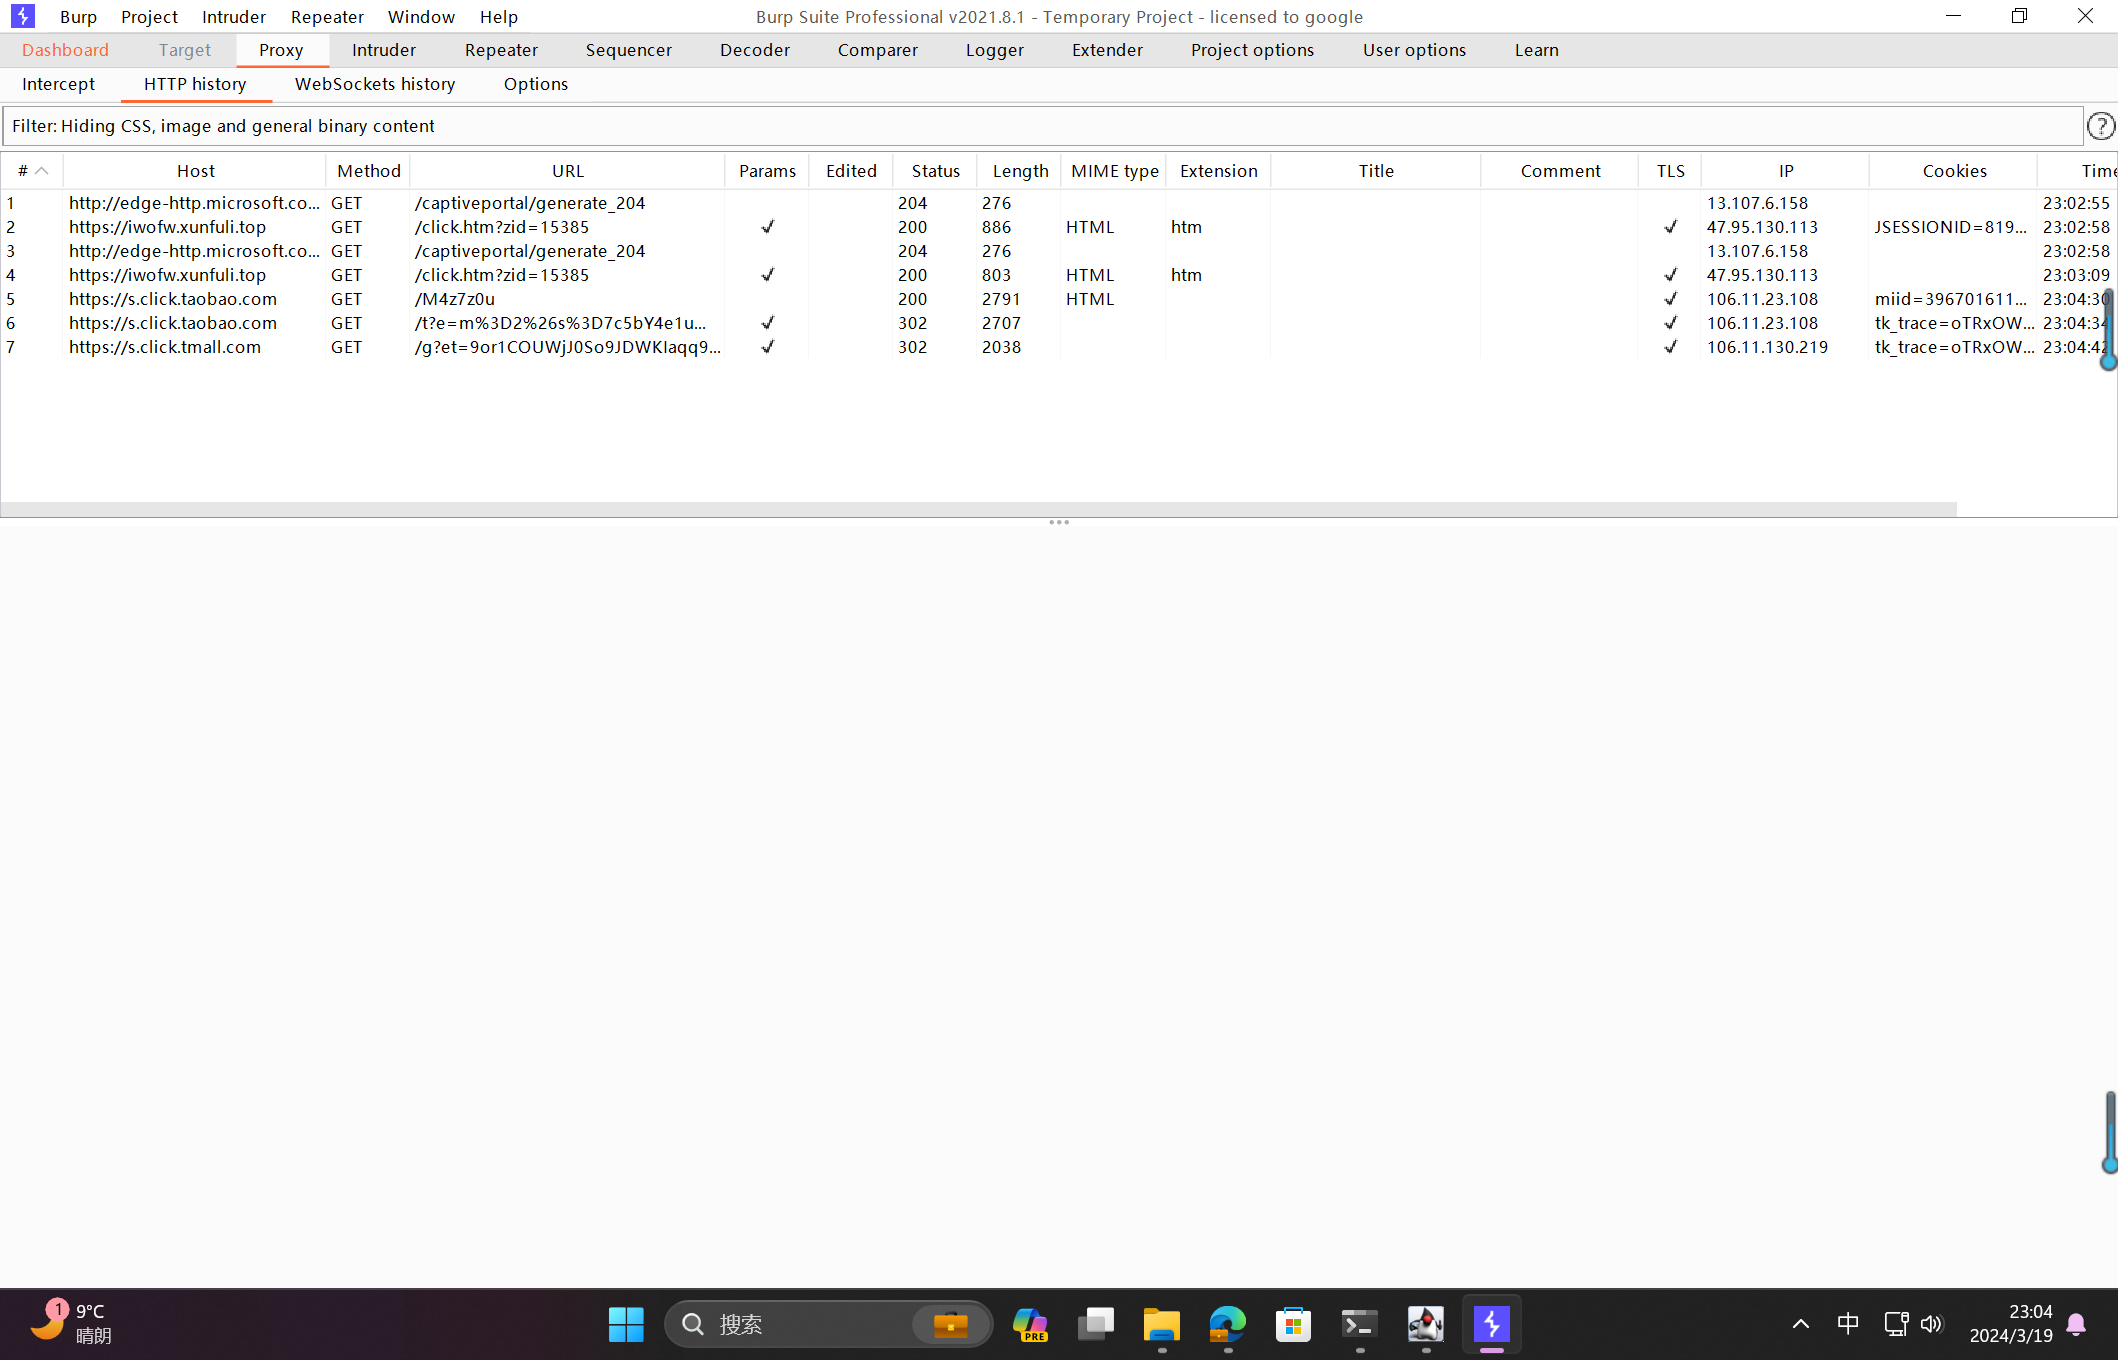Image resolution: width=2118 pixels, height=1360 pixels.
Task: Click the Burp Suite logo icon in title bar
Action: click(x=22, y=16)
